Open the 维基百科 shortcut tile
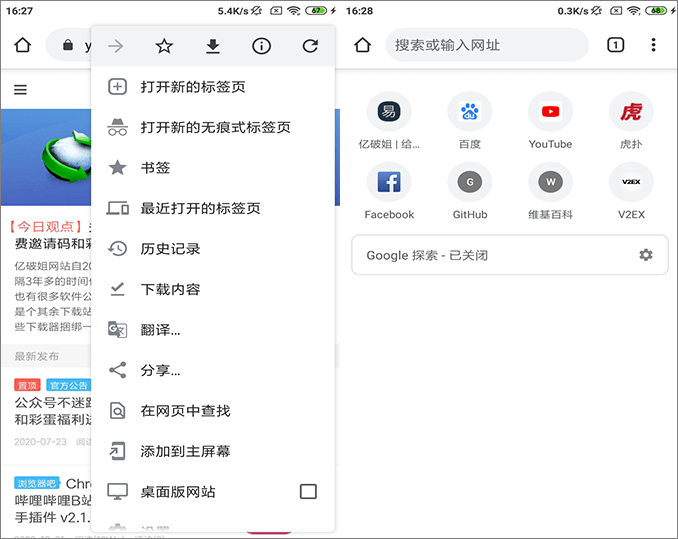 click(x=550, y=191)
